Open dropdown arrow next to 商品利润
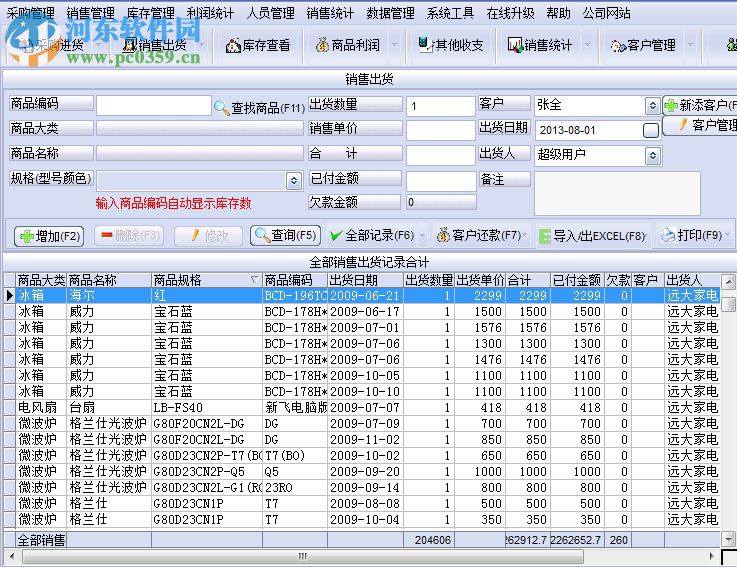The height and width of the screenshot is (567, 737). pos(395,45)
